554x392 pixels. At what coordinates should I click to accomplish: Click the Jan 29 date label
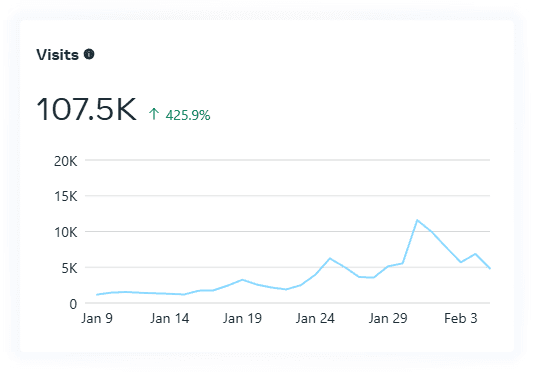(388, 318)
